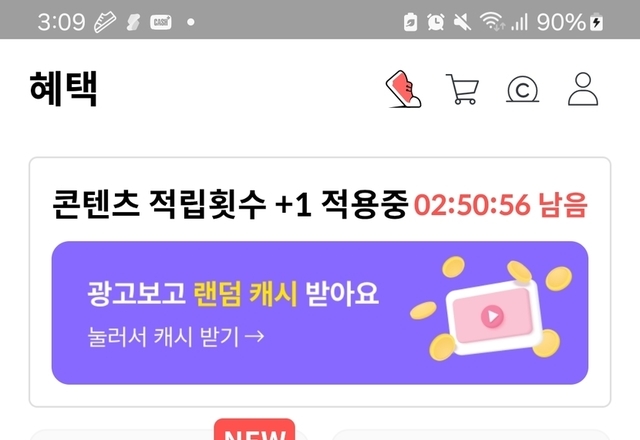Tap the CASH notification icon in status bar

tap(161, 22)
